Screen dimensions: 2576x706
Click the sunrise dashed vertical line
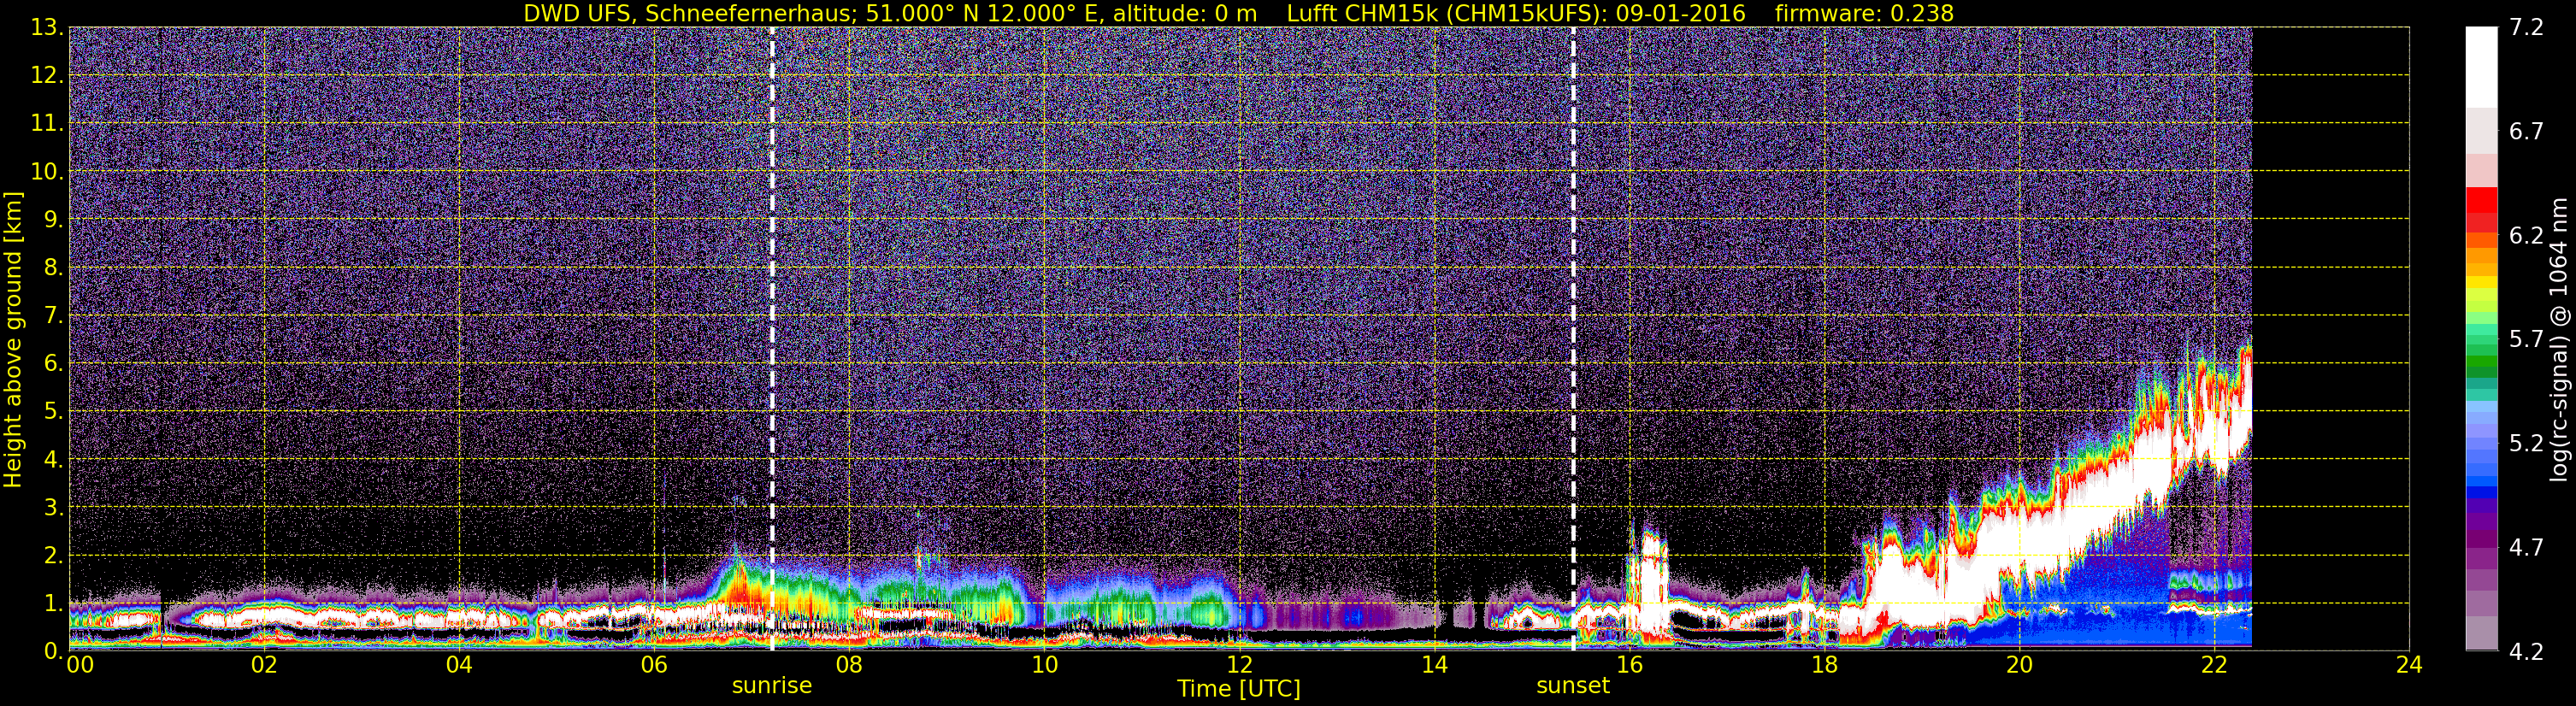tap(772, 339)
